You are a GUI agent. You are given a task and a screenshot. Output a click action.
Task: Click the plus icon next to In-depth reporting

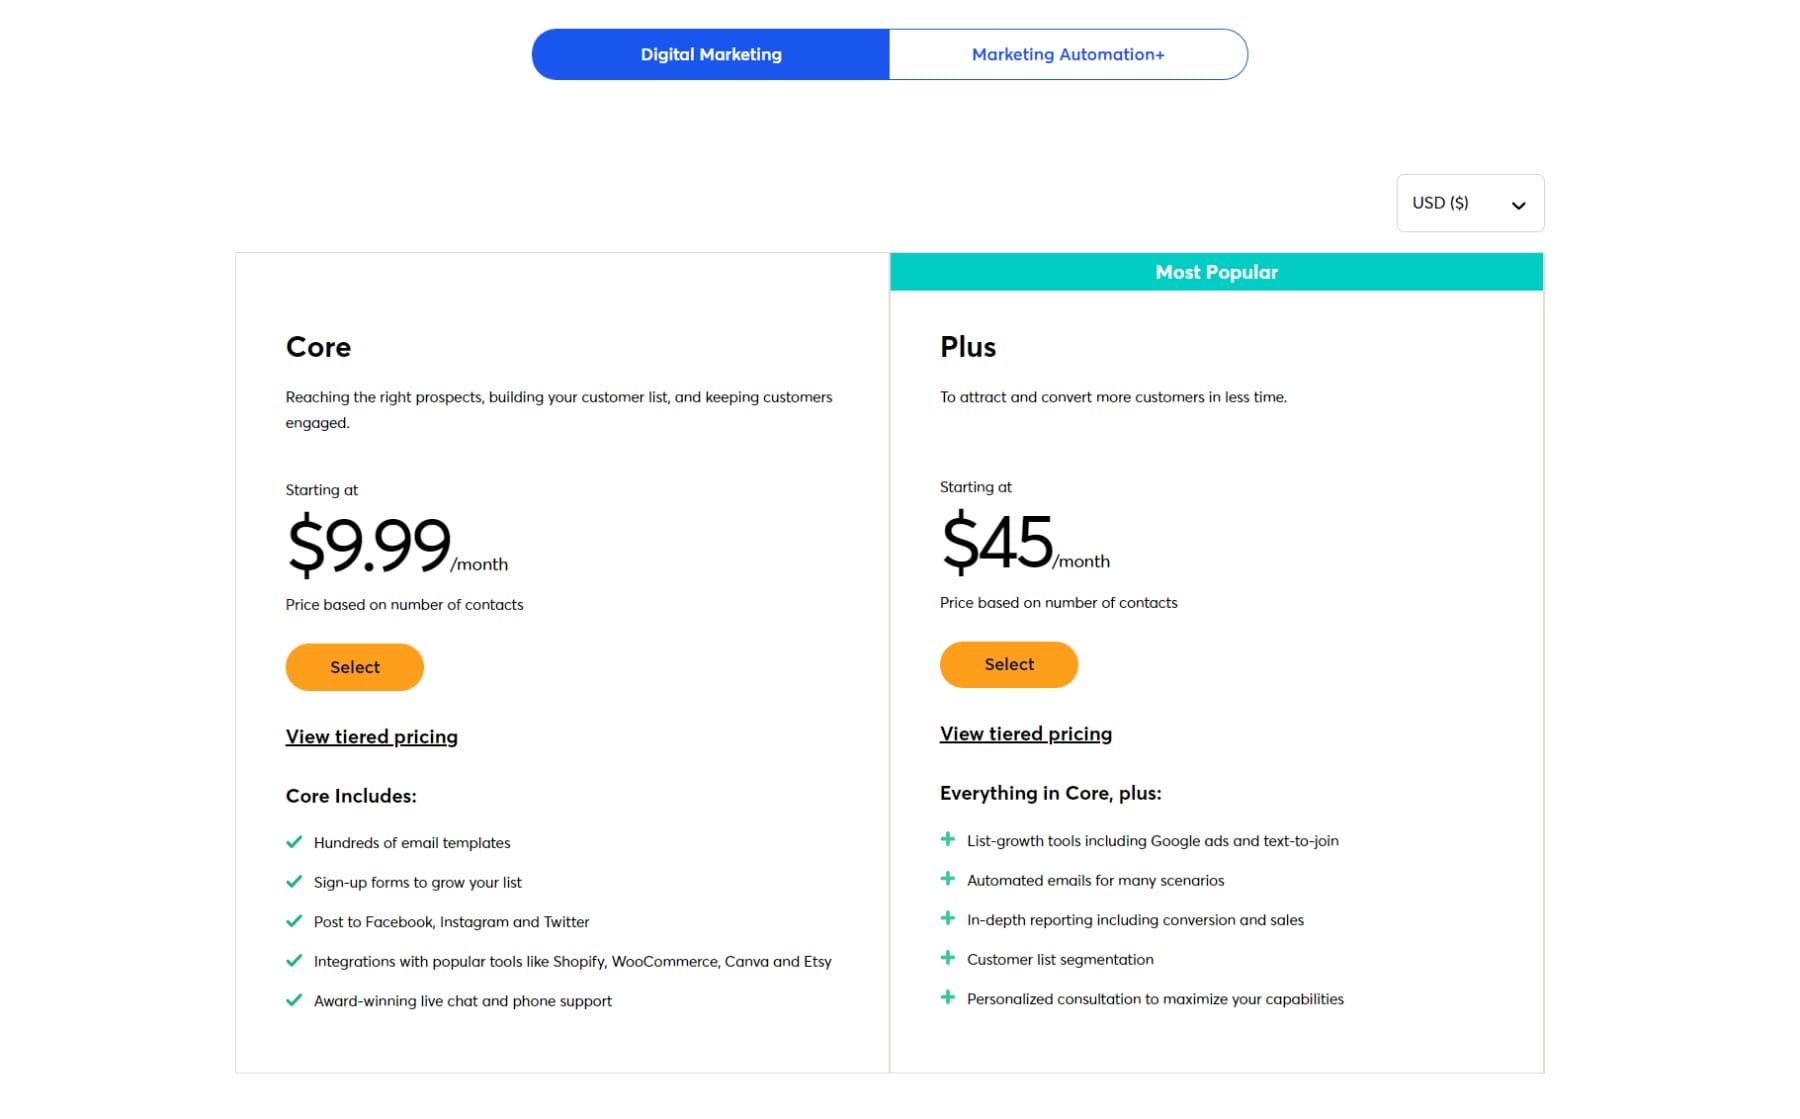pyautogui.click(x=948, y=917)
